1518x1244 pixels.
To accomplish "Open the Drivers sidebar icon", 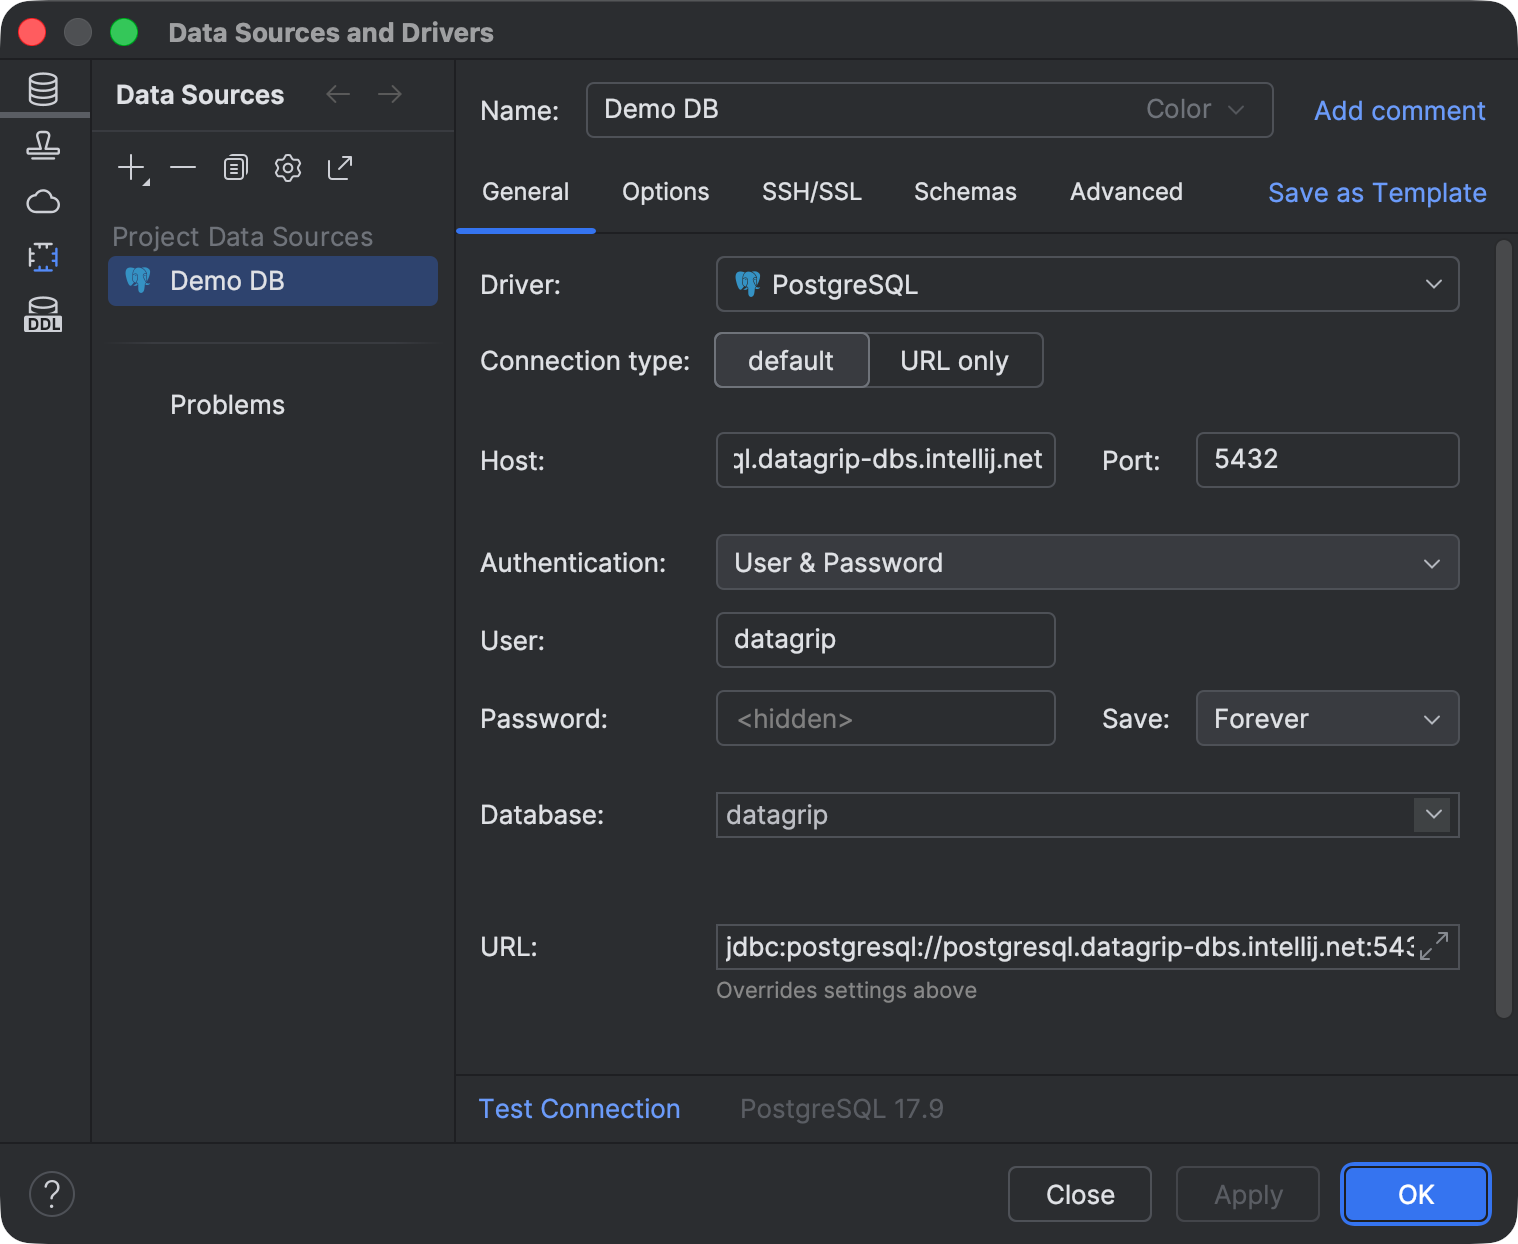I will point(43,146).
